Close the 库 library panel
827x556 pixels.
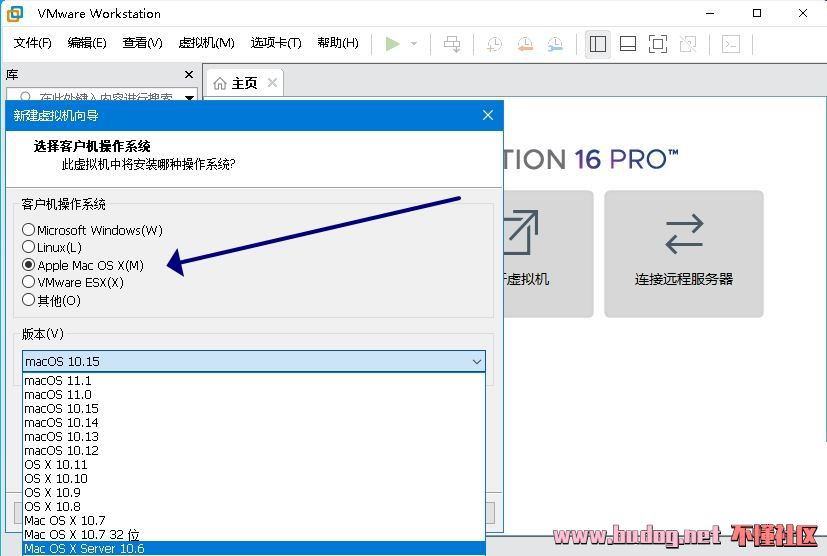[x=189, y=74]
